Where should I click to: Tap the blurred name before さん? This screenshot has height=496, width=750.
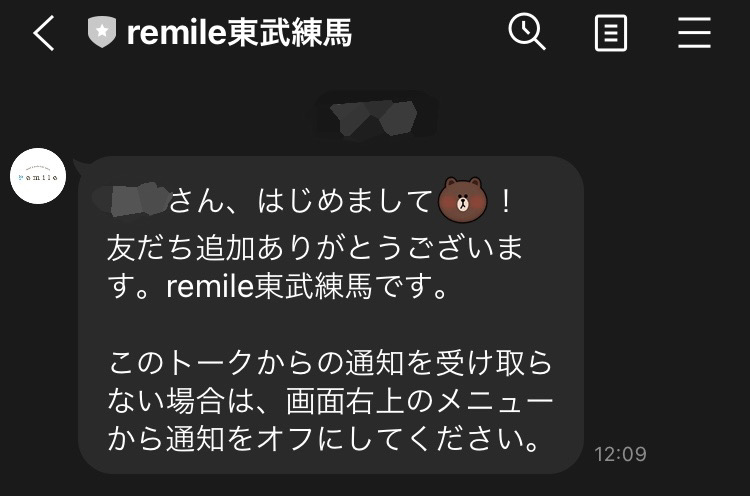pos(135,201)
